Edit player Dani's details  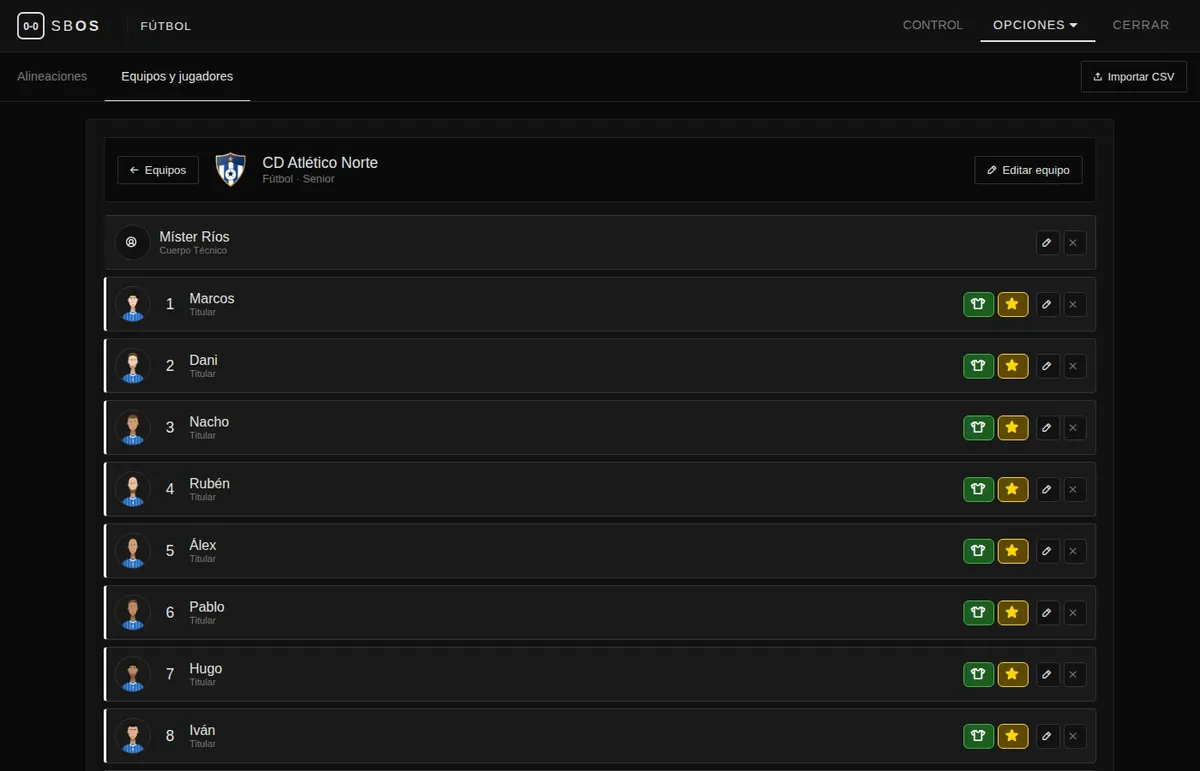pos(1047,366)
